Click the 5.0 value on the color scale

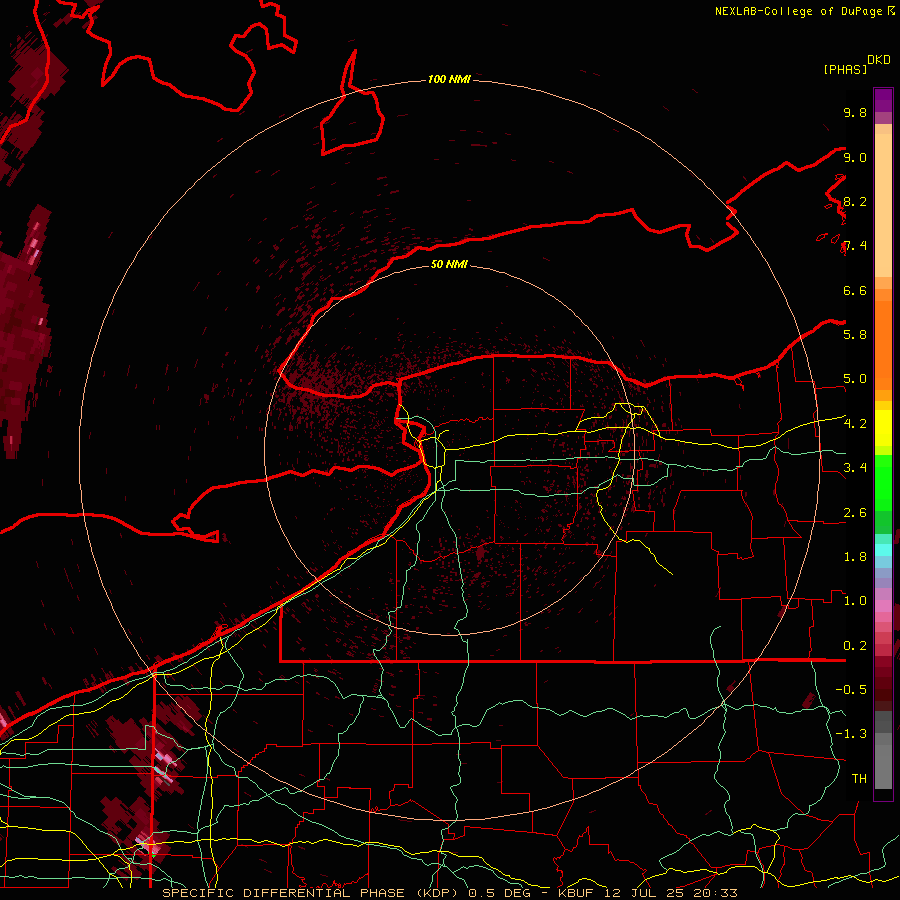(x=855, y=379)
